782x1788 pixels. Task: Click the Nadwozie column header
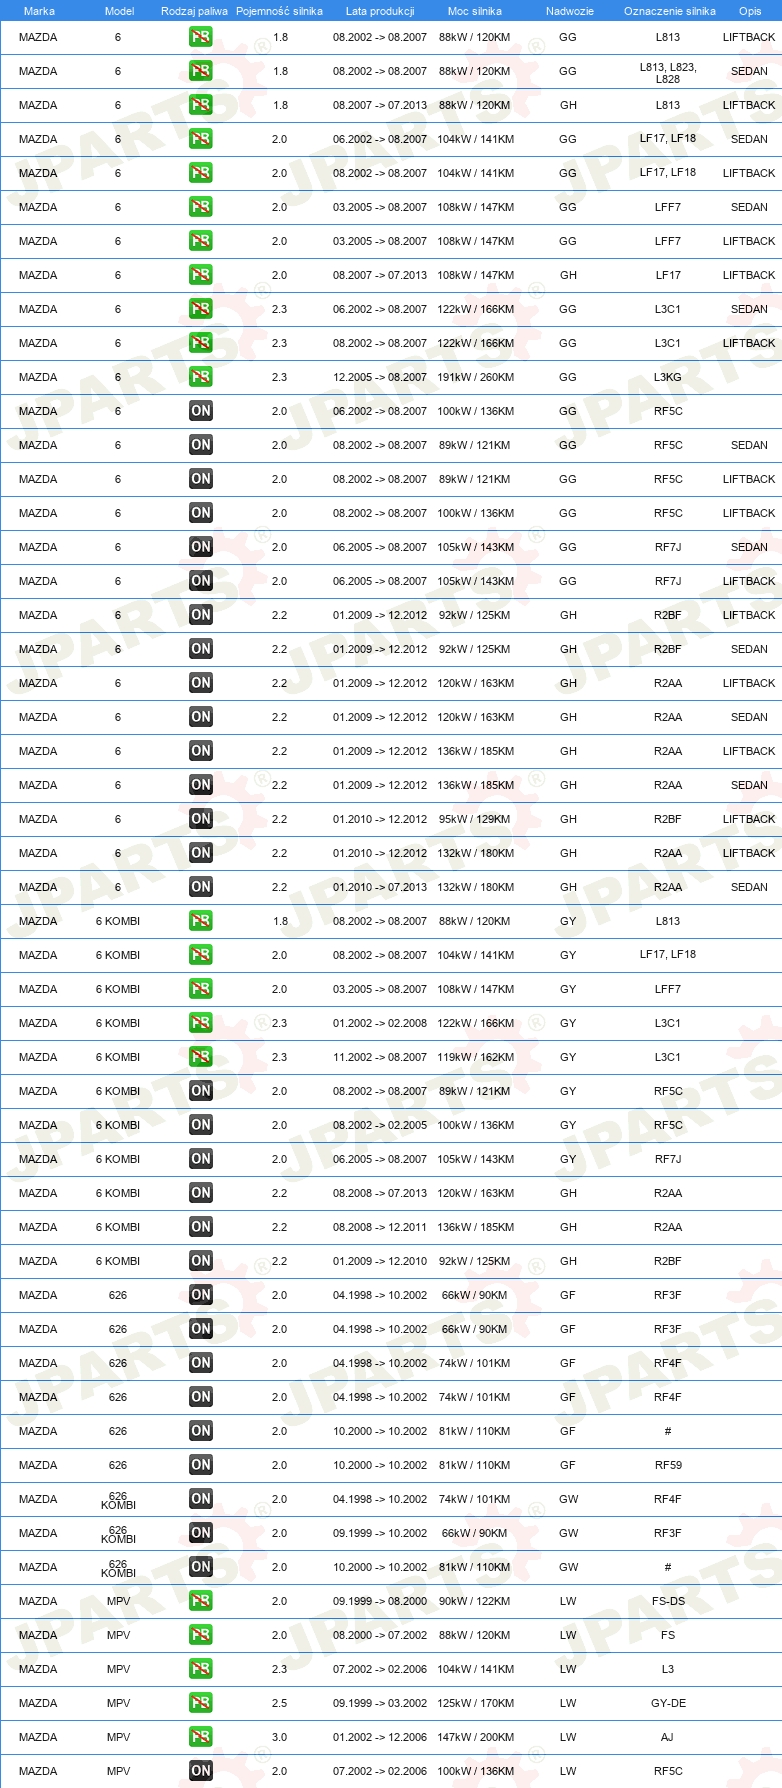pos(570,11)
